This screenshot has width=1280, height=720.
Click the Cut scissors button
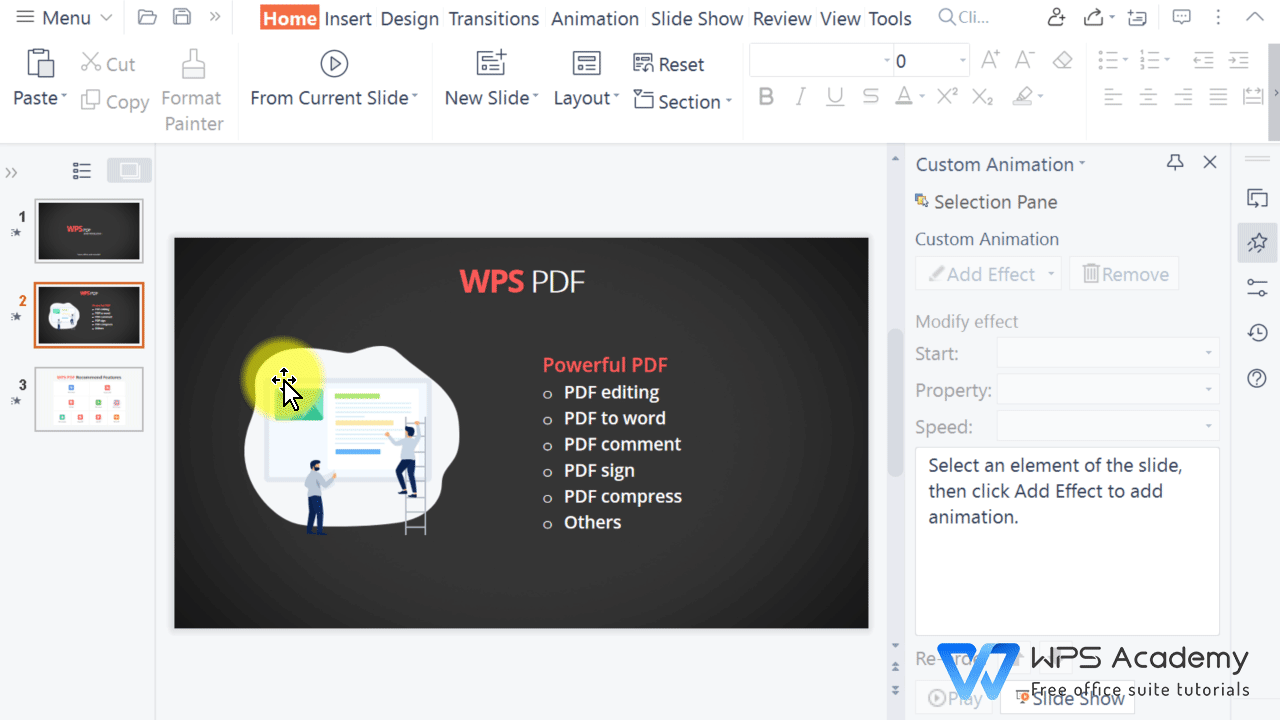(108, 64)
